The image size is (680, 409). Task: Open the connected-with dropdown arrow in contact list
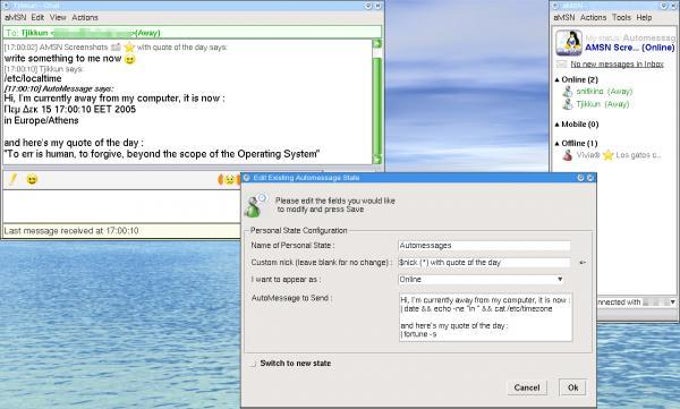tap(673, 302)
